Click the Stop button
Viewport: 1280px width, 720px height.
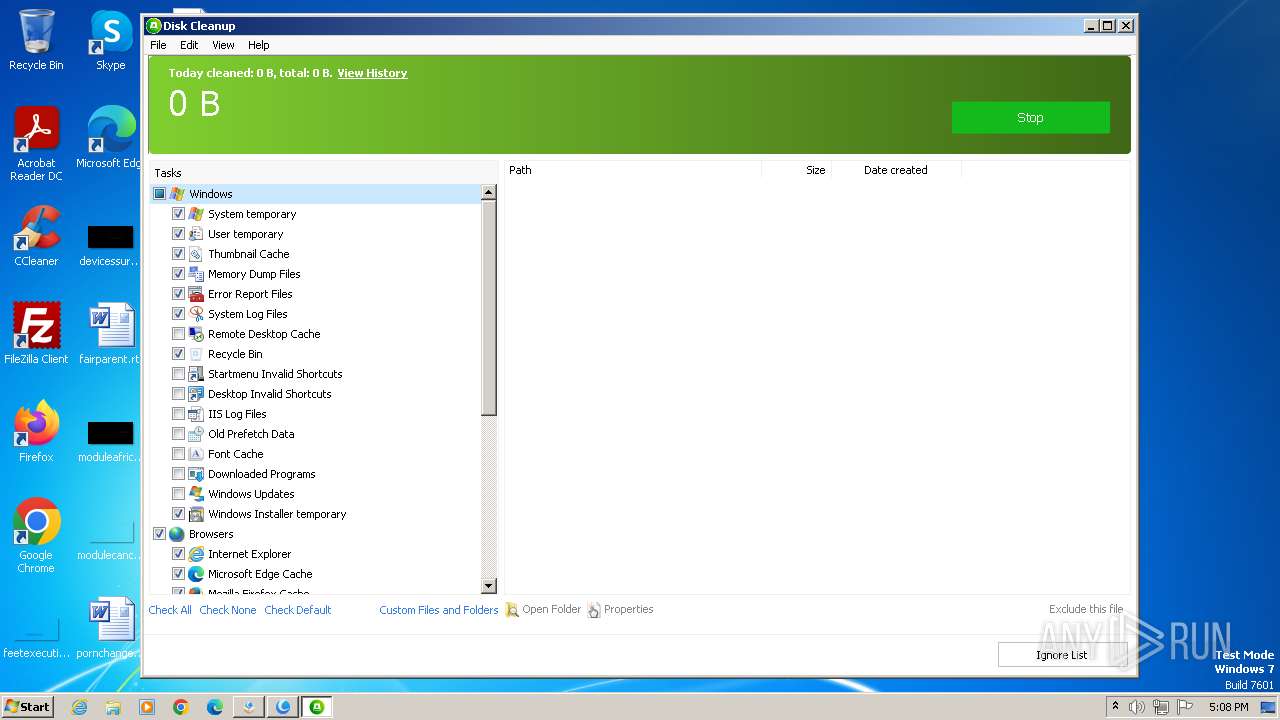1030,117
